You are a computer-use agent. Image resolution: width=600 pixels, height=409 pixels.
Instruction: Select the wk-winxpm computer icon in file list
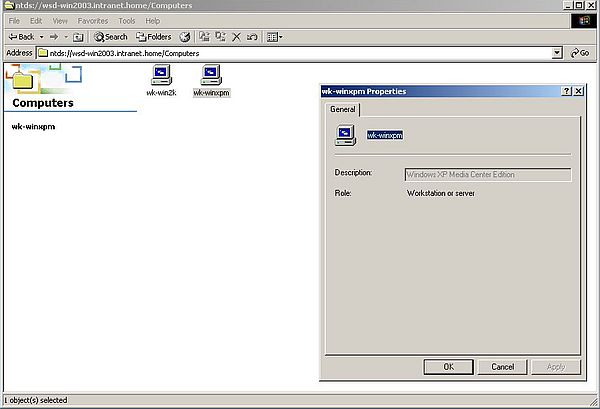pos(211,75)
